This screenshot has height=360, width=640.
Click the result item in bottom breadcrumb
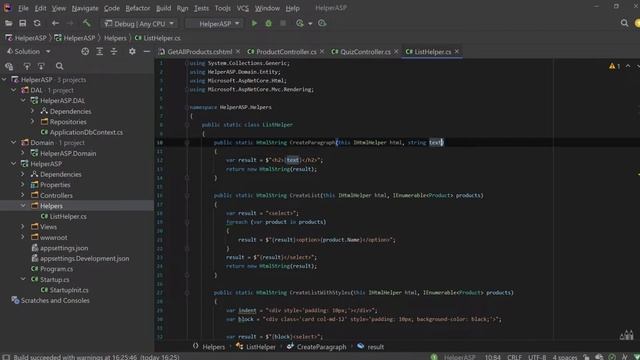[371, 347]
